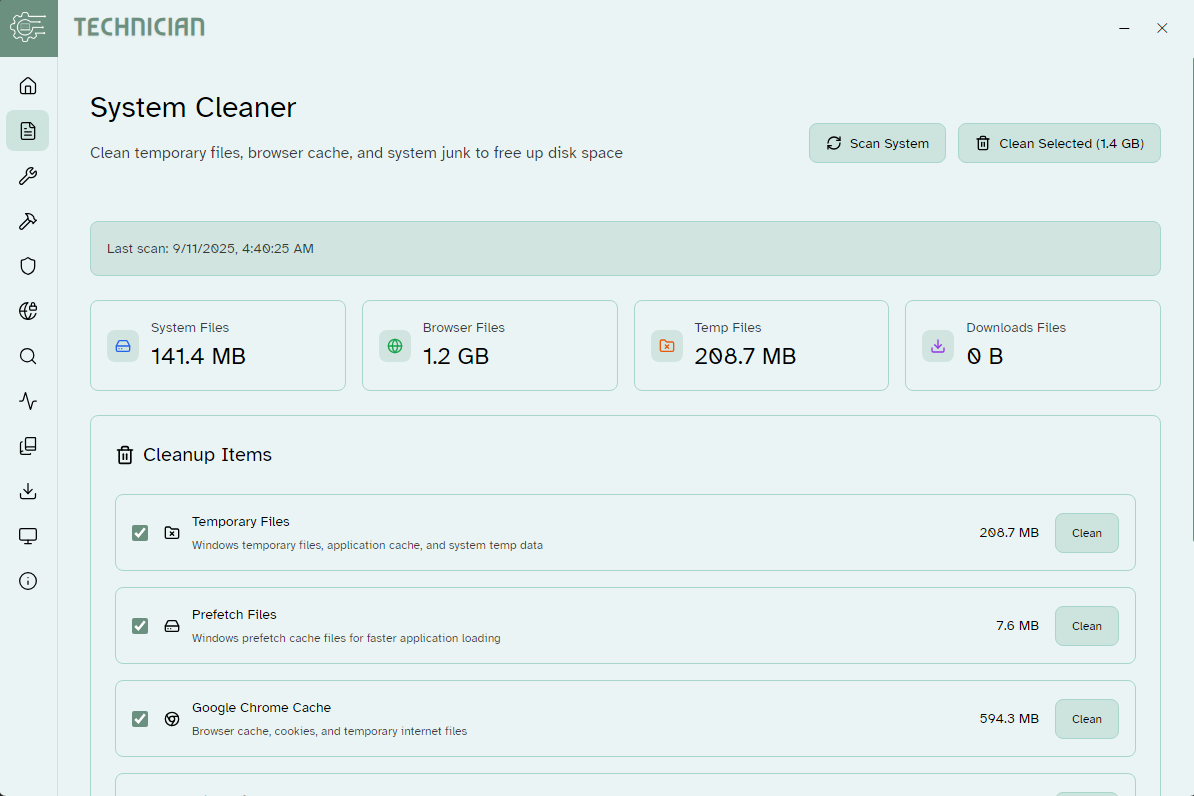Clean the Google Chrome Cache item
1194x796 pixels.
[x=1086, y=719]
